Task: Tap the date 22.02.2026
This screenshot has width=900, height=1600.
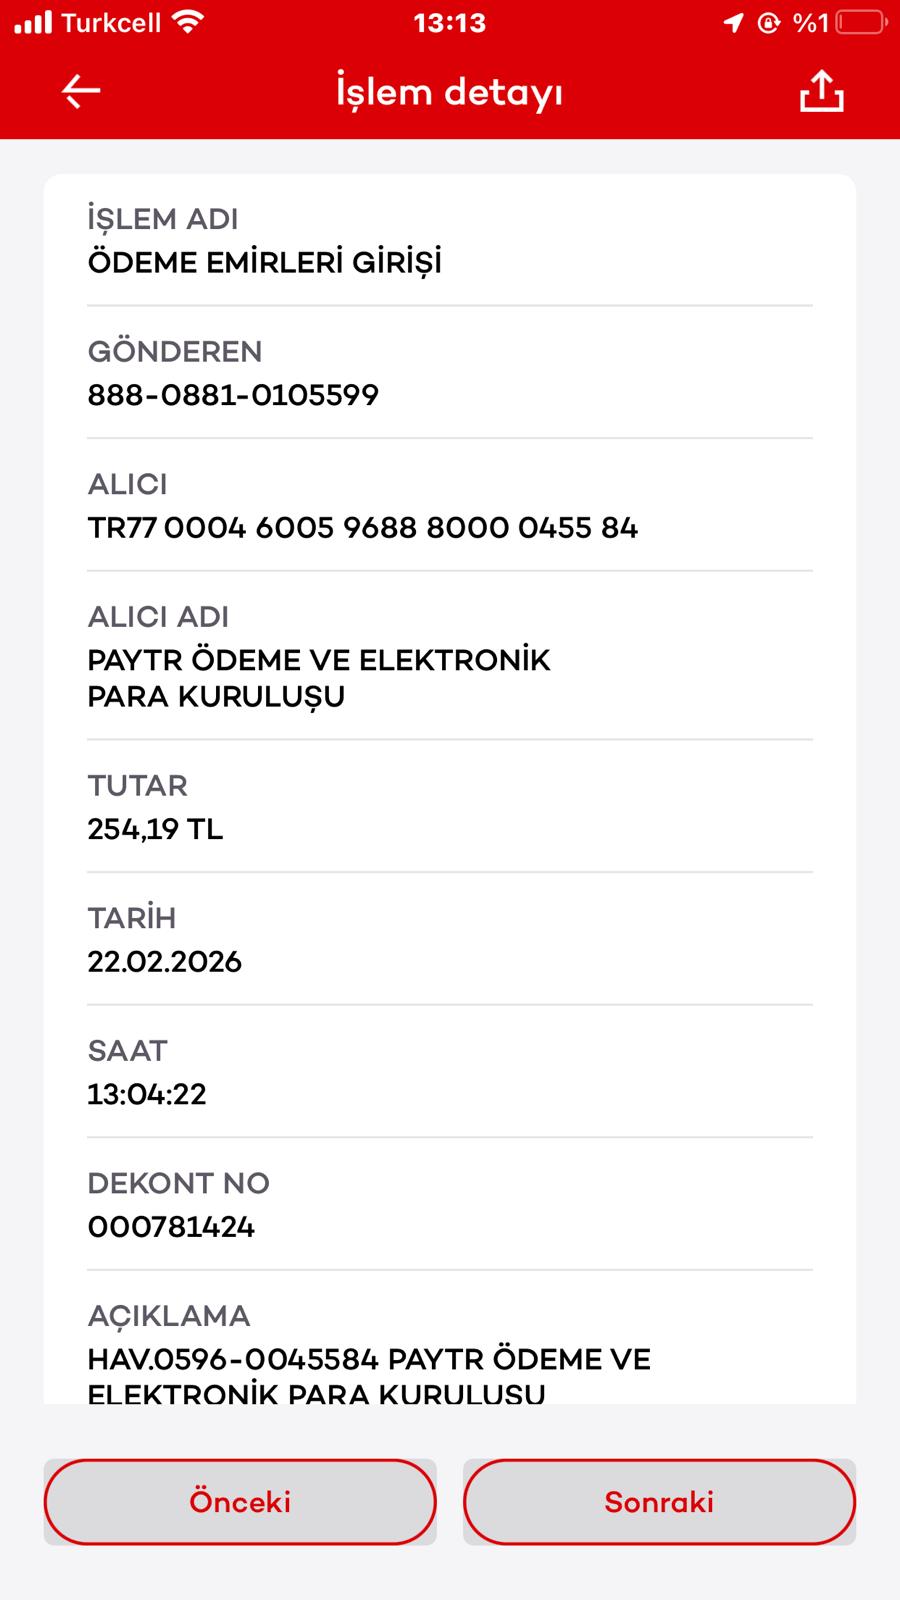Action: [164, 962]
